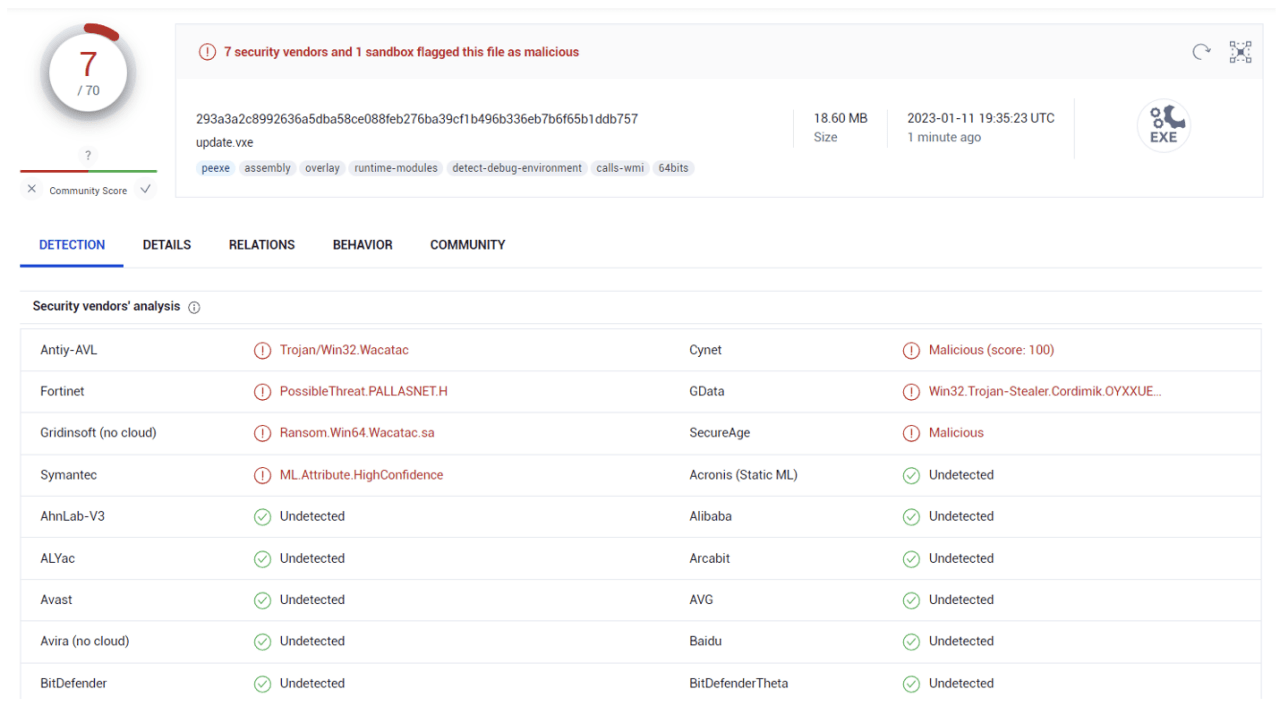Click the alert icon beside Win32.Trojan-Stealer.Cordimik
1280x723 pixels.
(911, 392)
